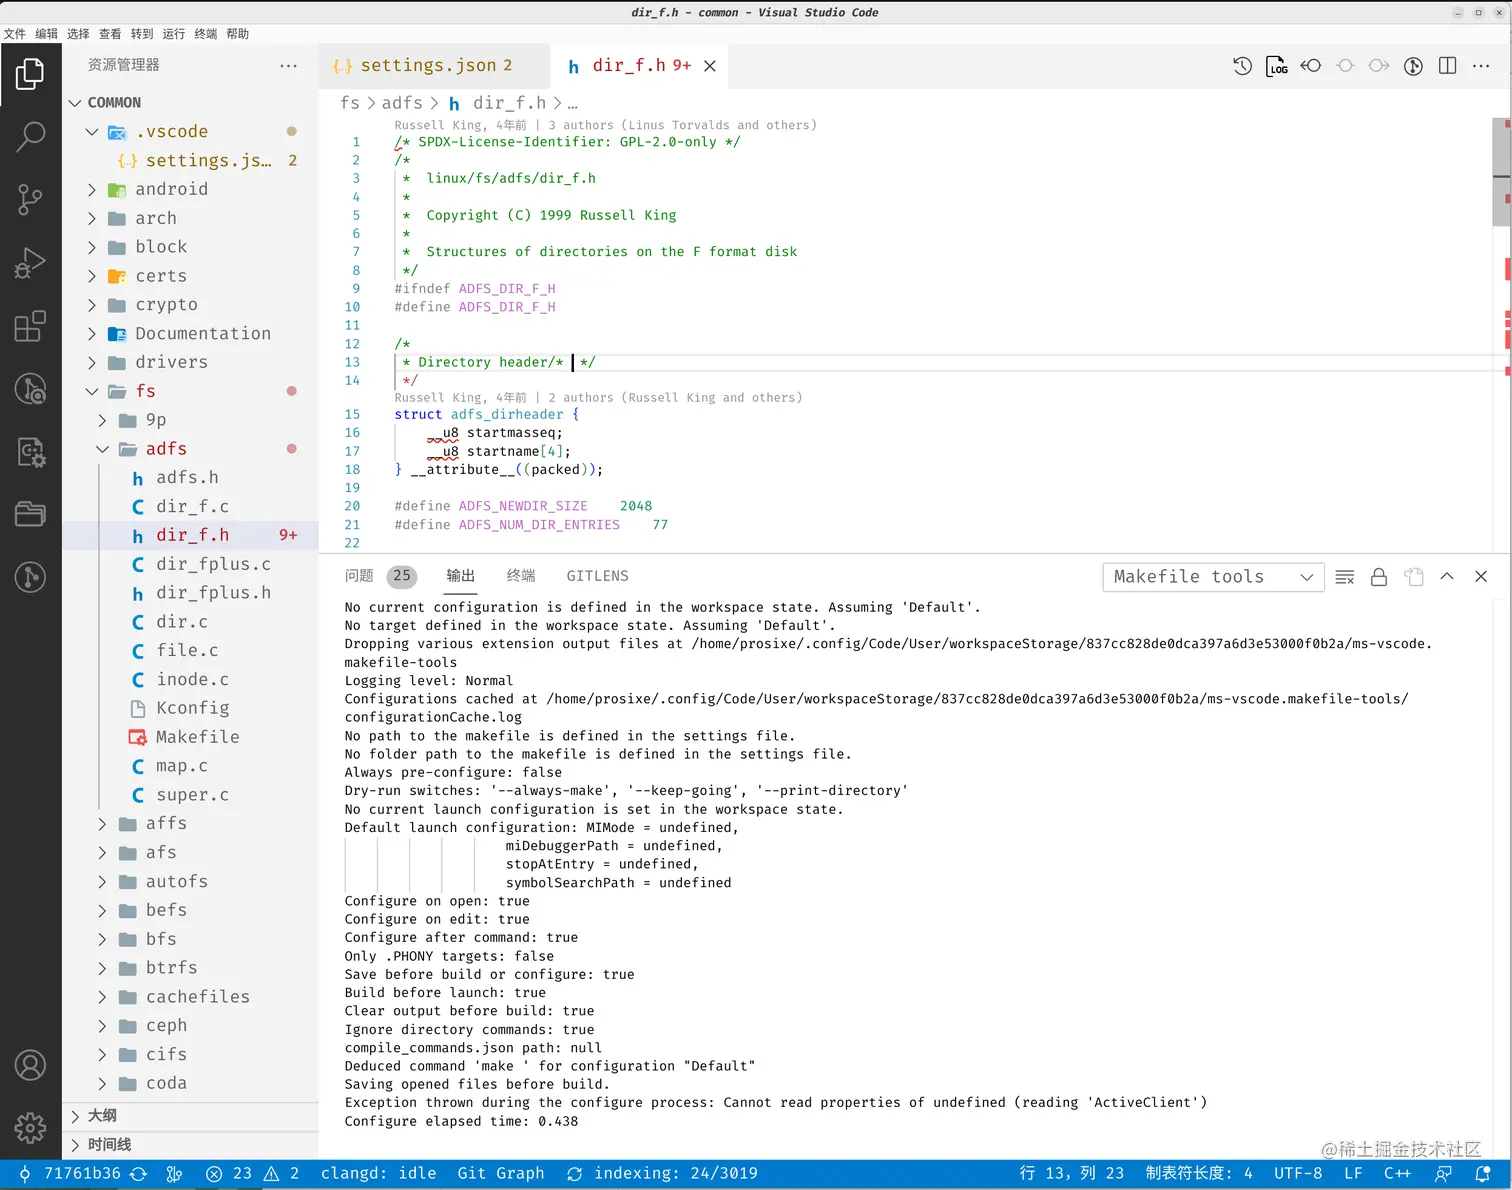Open dir_f.c in the file tree

tap(190, 507)
